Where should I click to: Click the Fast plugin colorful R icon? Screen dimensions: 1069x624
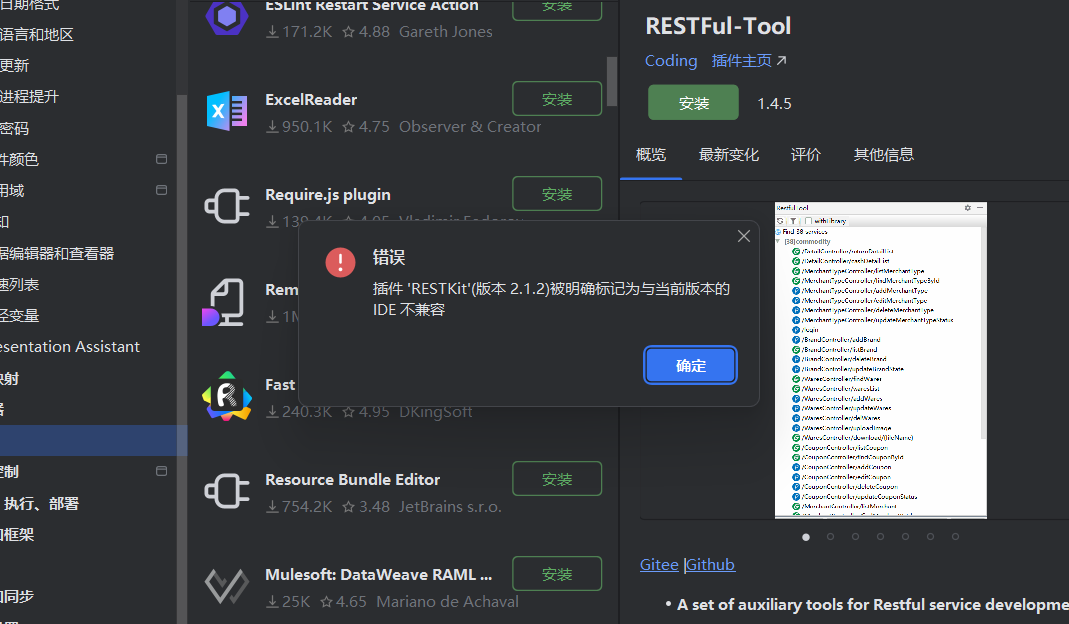coord(227,396)
